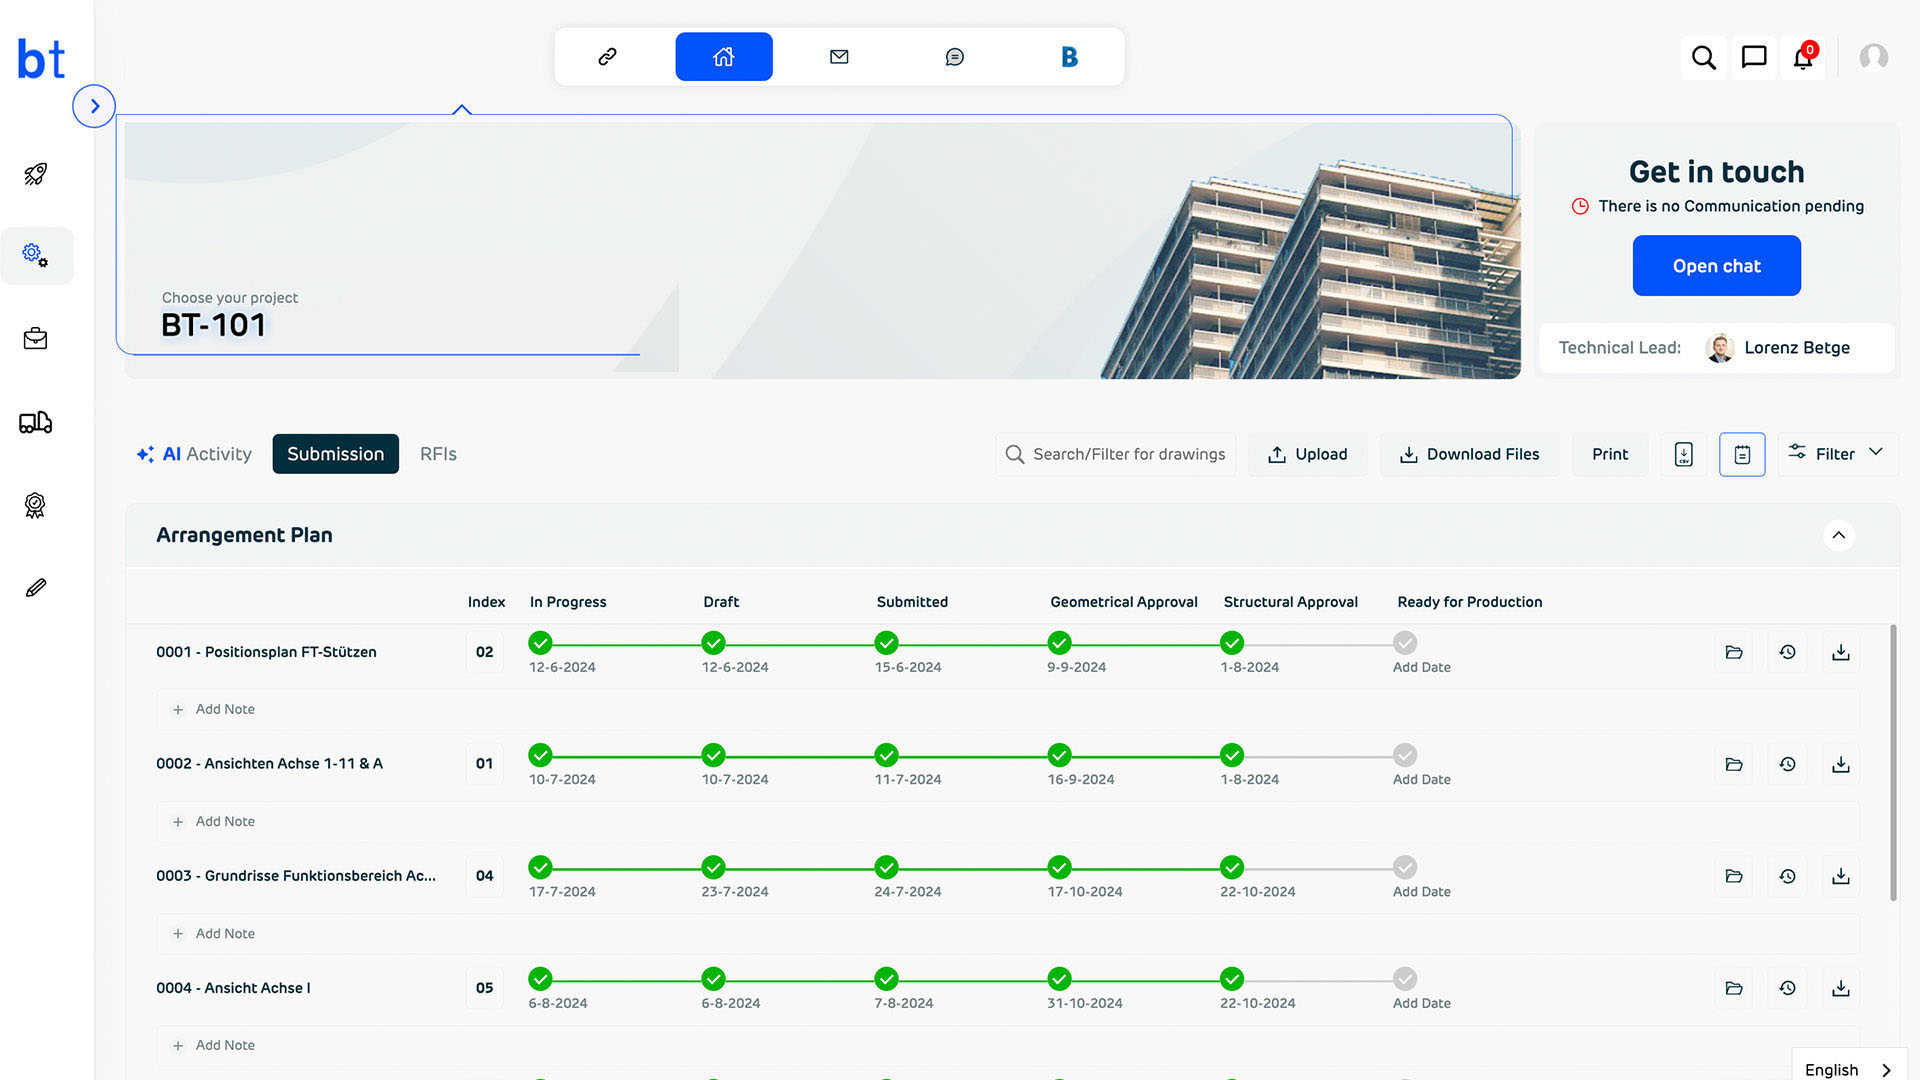Click Submitted checkmark dated 7-8-2024
This screenshot has width=1920, height=1080.
pyautogui.click(x=886, y=979)
